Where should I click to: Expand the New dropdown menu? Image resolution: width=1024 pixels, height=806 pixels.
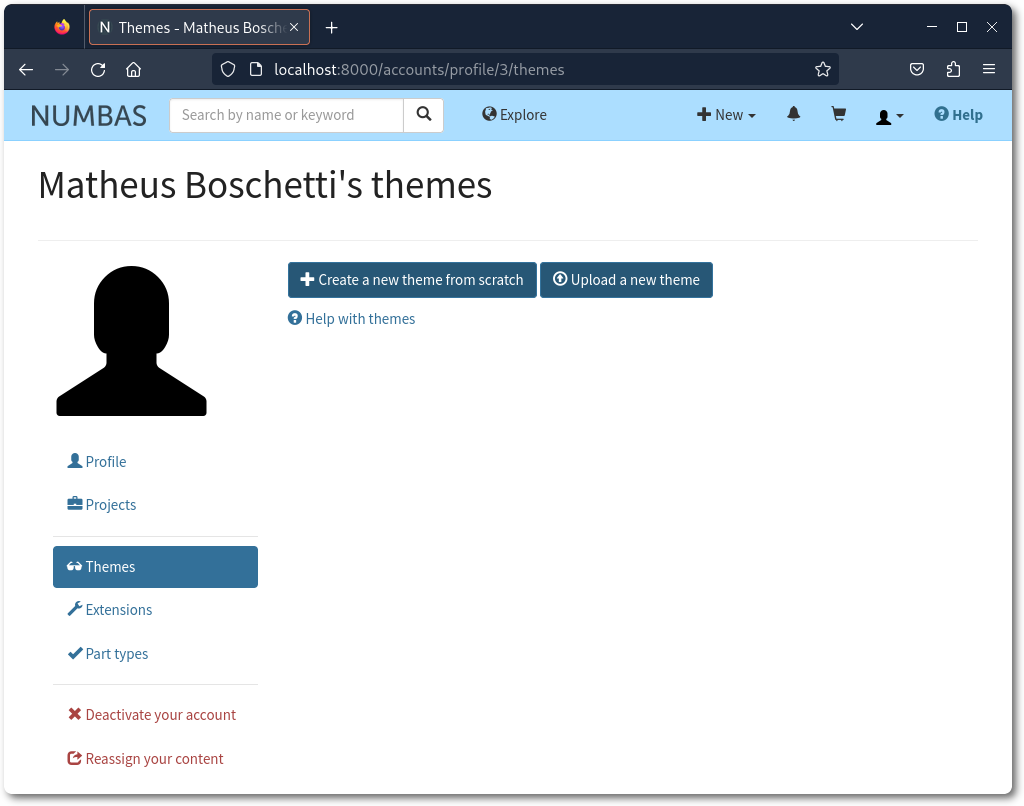[726, 115]
